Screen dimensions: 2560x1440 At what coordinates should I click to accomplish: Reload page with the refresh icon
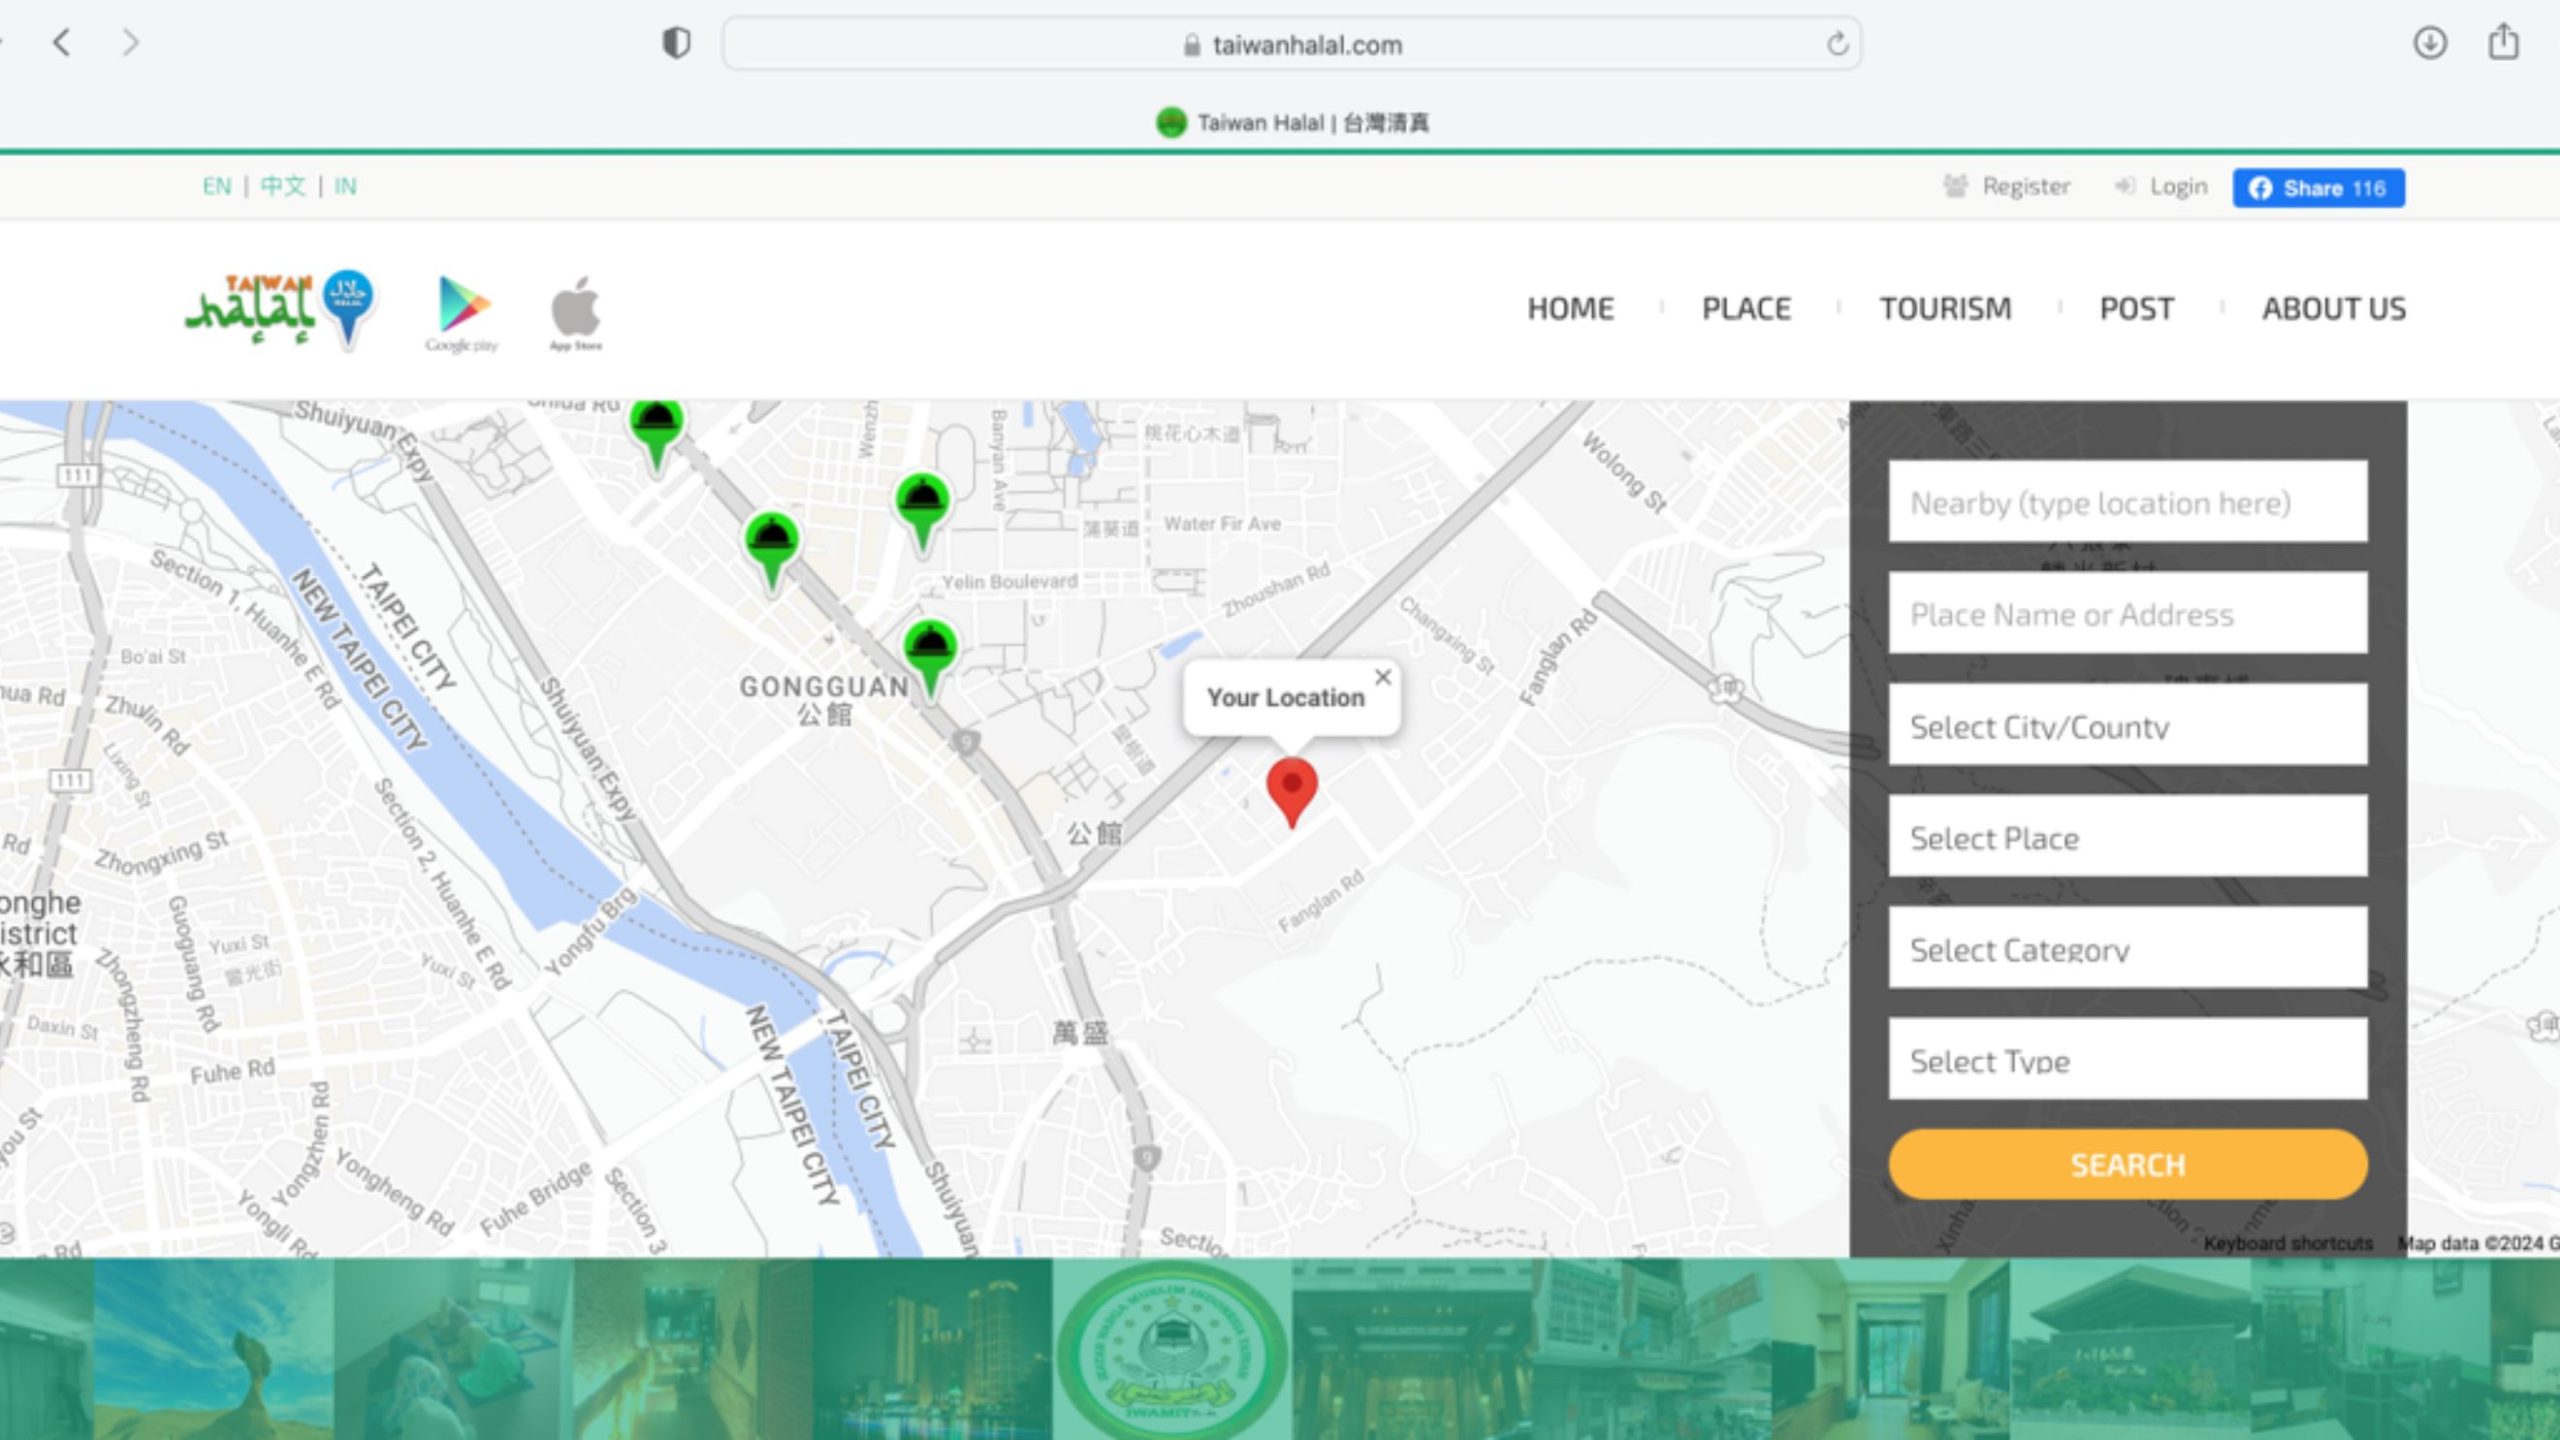click(1837, 44)
